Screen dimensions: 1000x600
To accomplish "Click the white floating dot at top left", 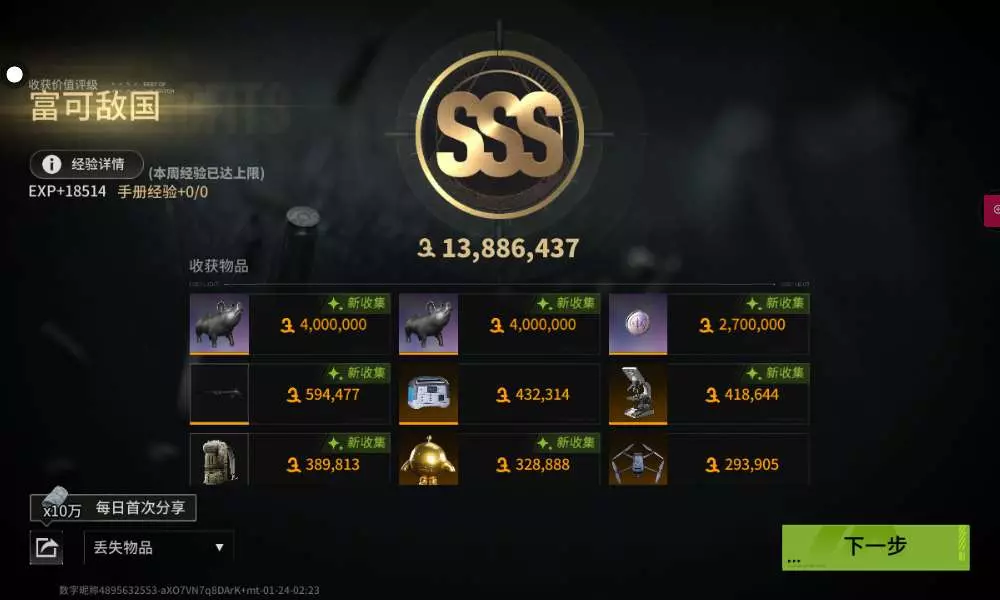I will [14, 75].
